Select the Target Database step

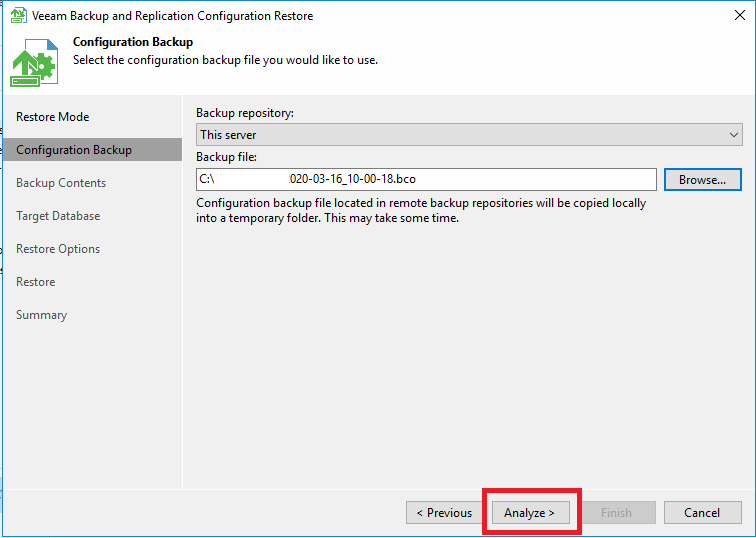pyautogui.click(x=58, y=215)
